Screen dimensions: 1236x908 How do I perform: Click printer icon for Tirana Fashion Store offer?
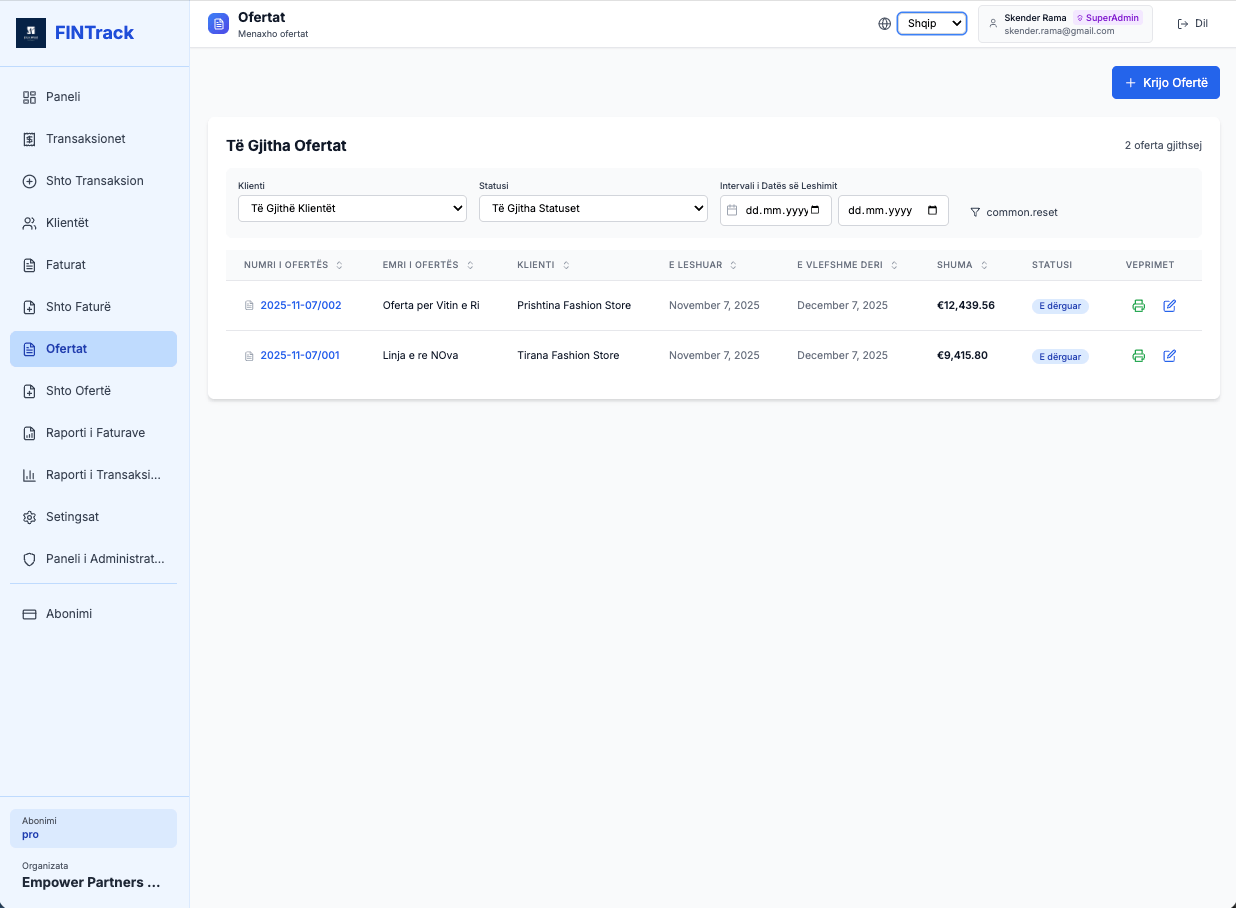pos(1138,356)
